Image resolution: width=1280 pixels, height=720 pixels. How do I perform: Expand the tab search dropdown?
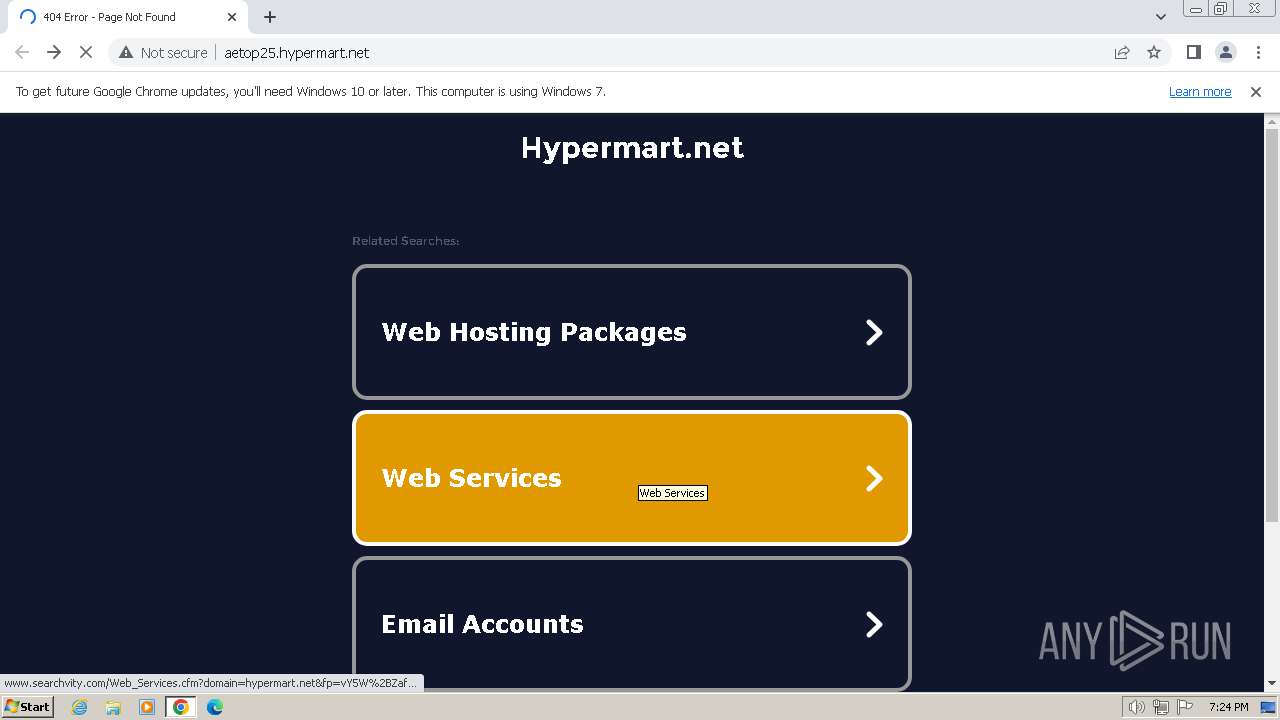(1161, 17)
